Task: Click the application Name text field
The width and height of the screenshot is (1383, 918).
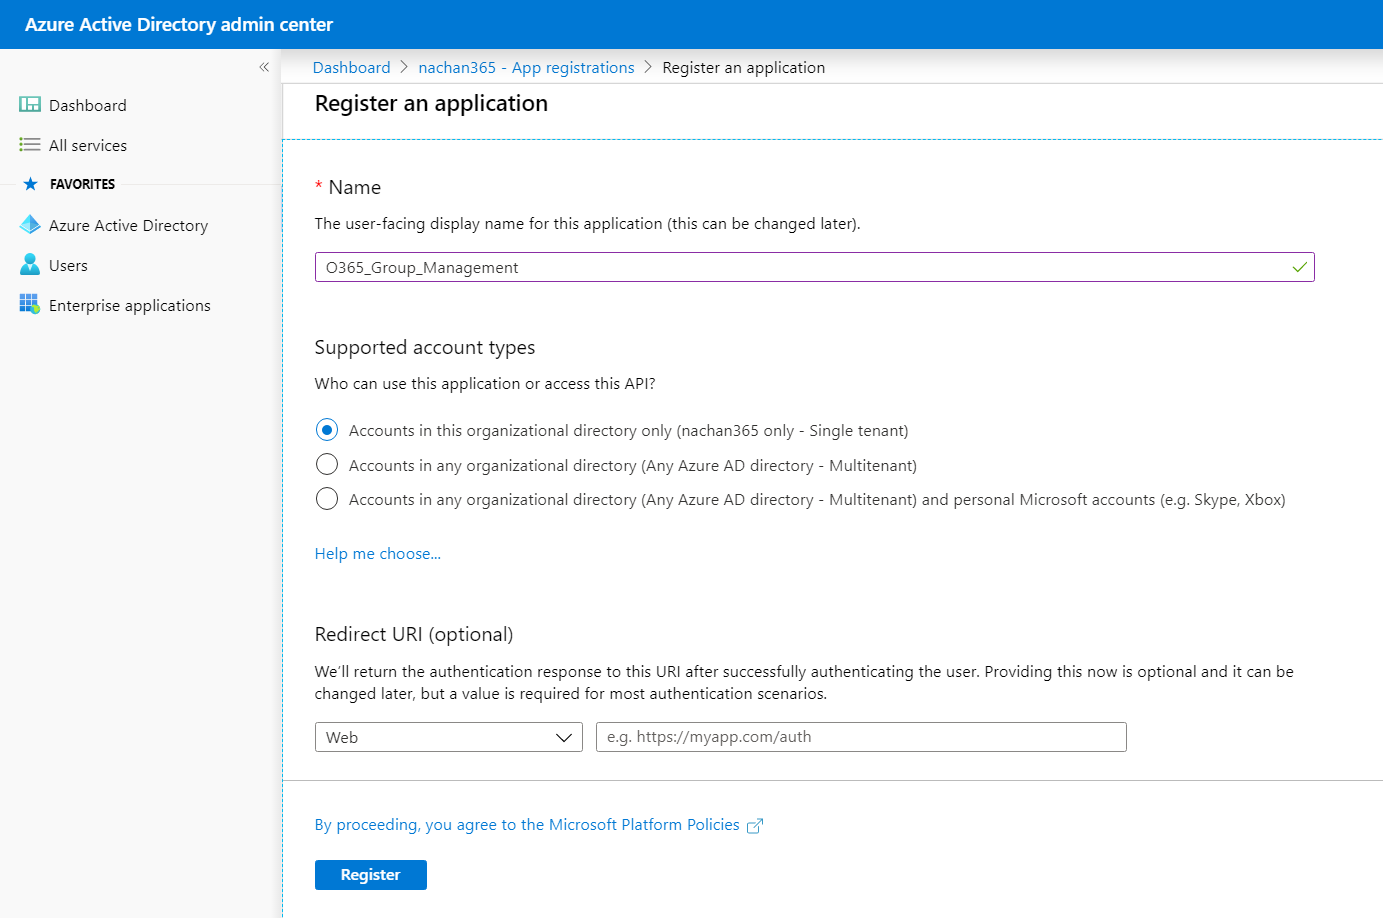Action: pyautogui.click(x=800, y=267)
